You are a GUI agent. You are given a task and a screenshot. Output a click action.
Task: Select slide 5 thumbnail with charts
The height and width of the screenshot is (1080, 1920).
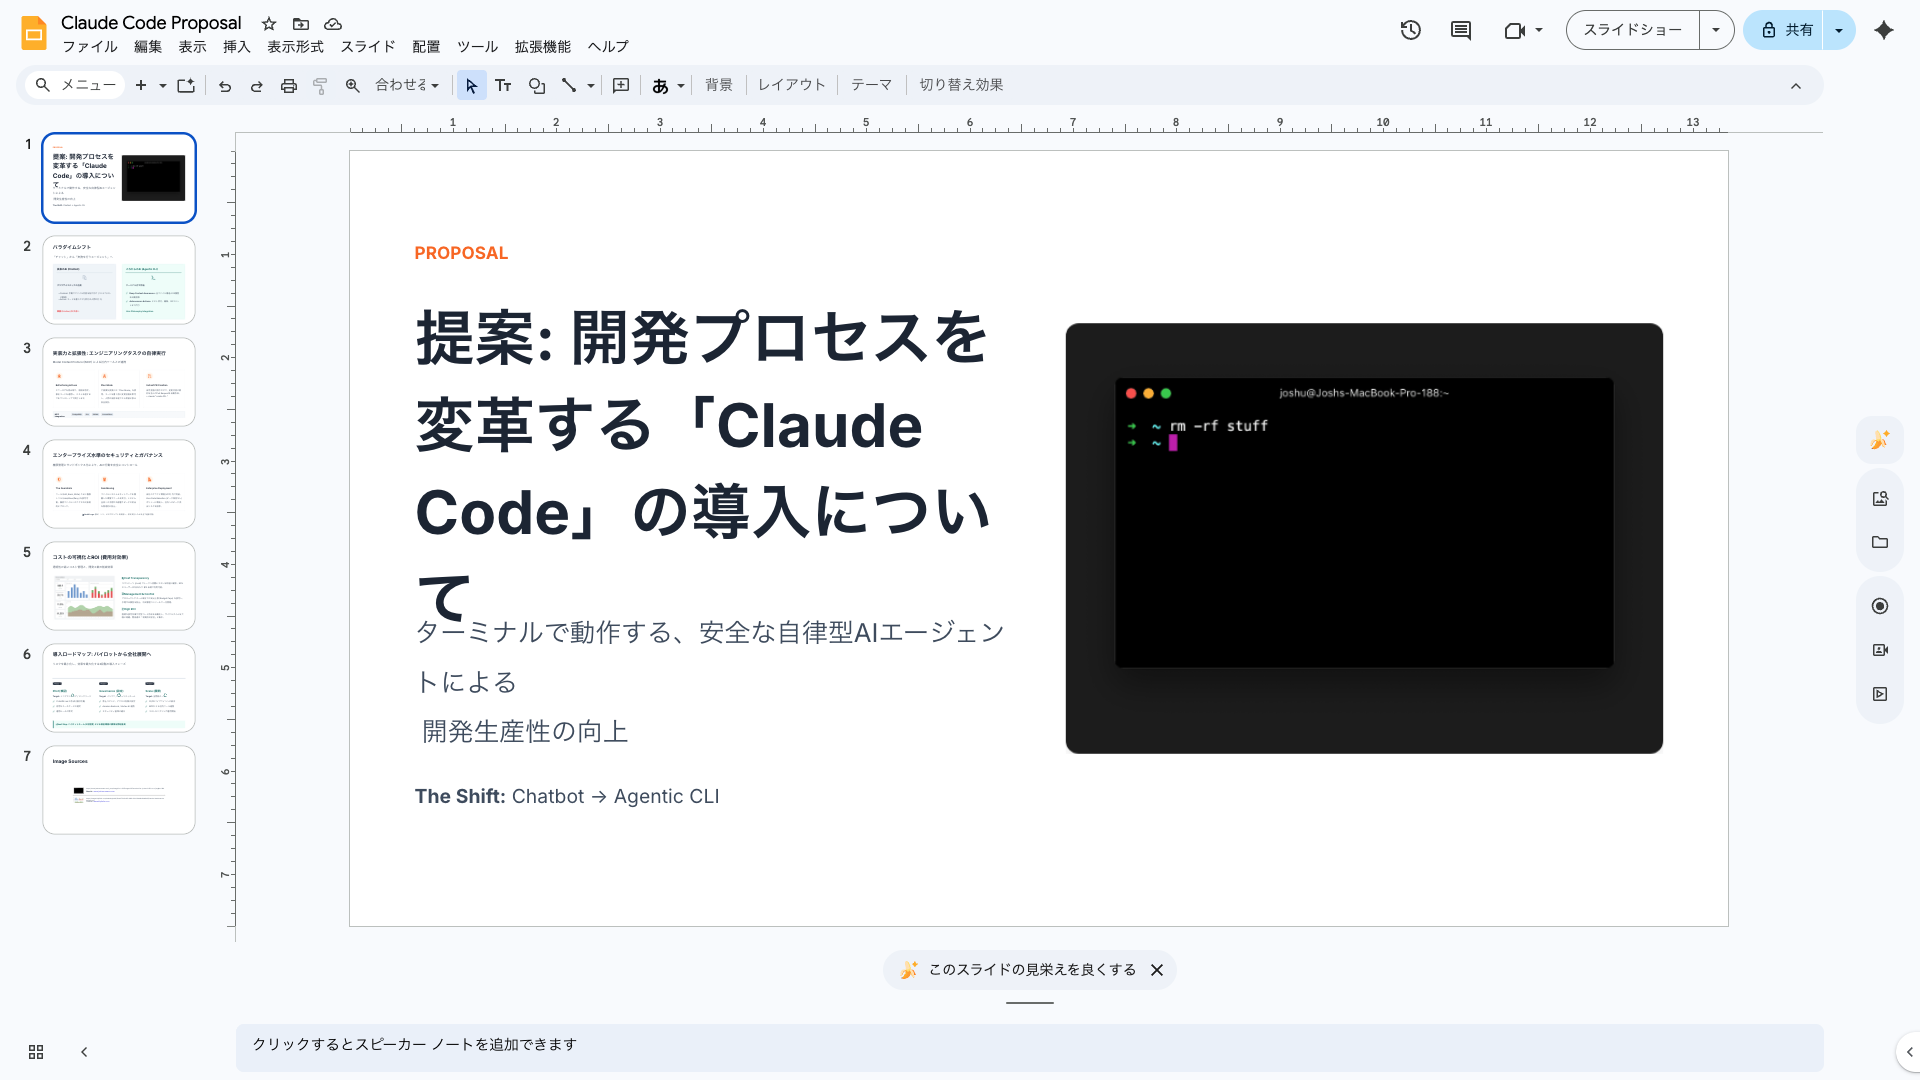coord(119,586)
